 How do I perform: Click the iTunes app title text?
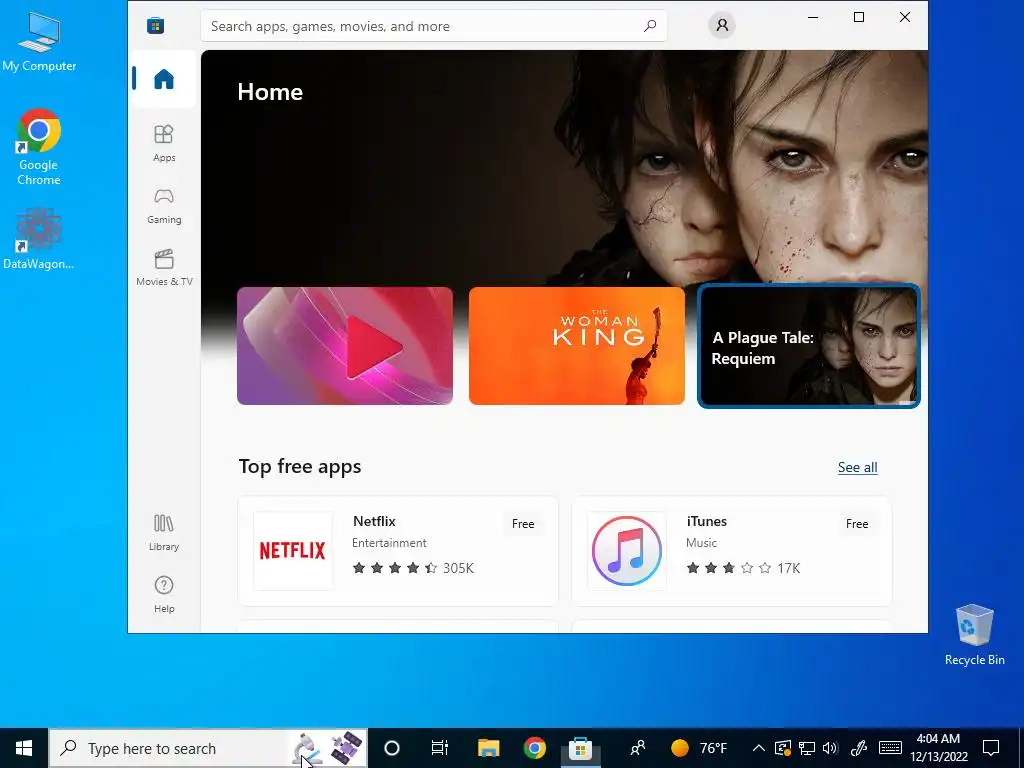click(707, 521)
